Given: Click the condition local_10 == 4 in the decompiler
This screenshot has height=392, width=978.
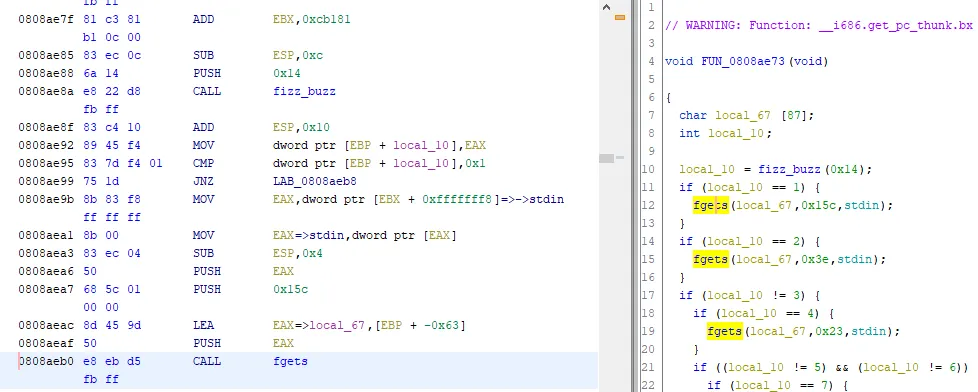Looking at the screenshot, I should [768, 313].
